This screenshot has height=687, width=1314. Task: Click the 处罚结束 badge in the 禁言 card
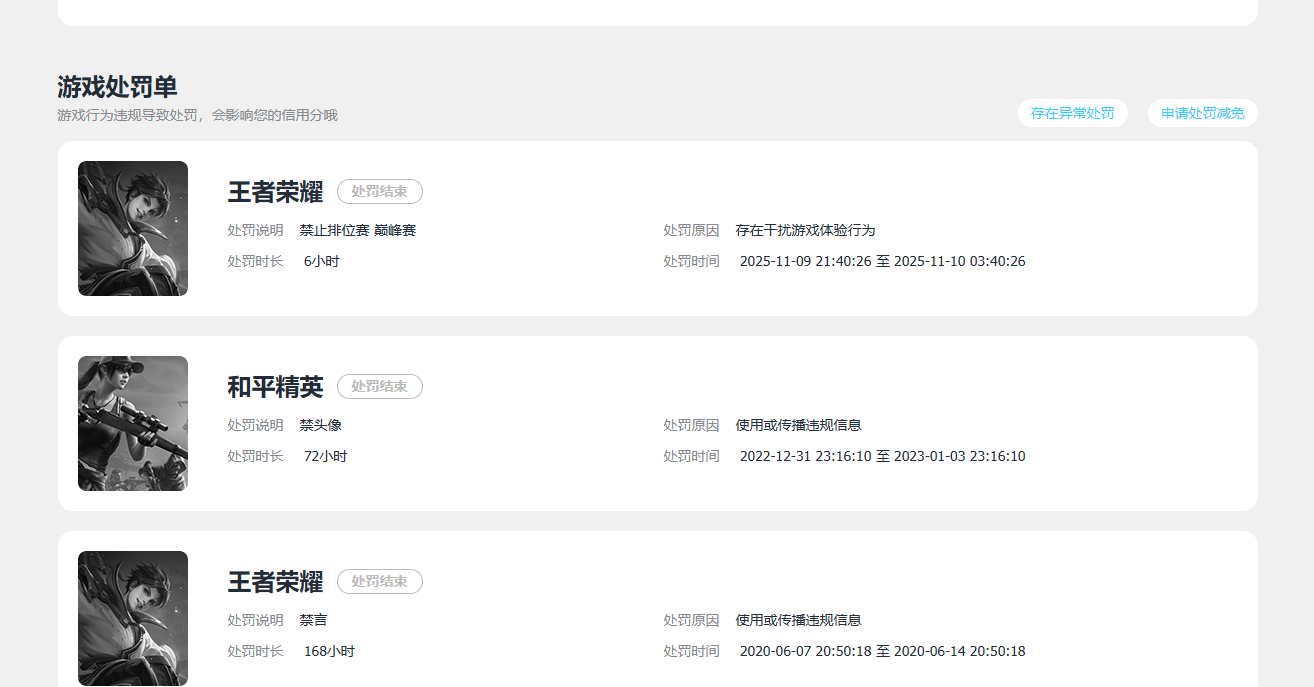click(380, 581)
